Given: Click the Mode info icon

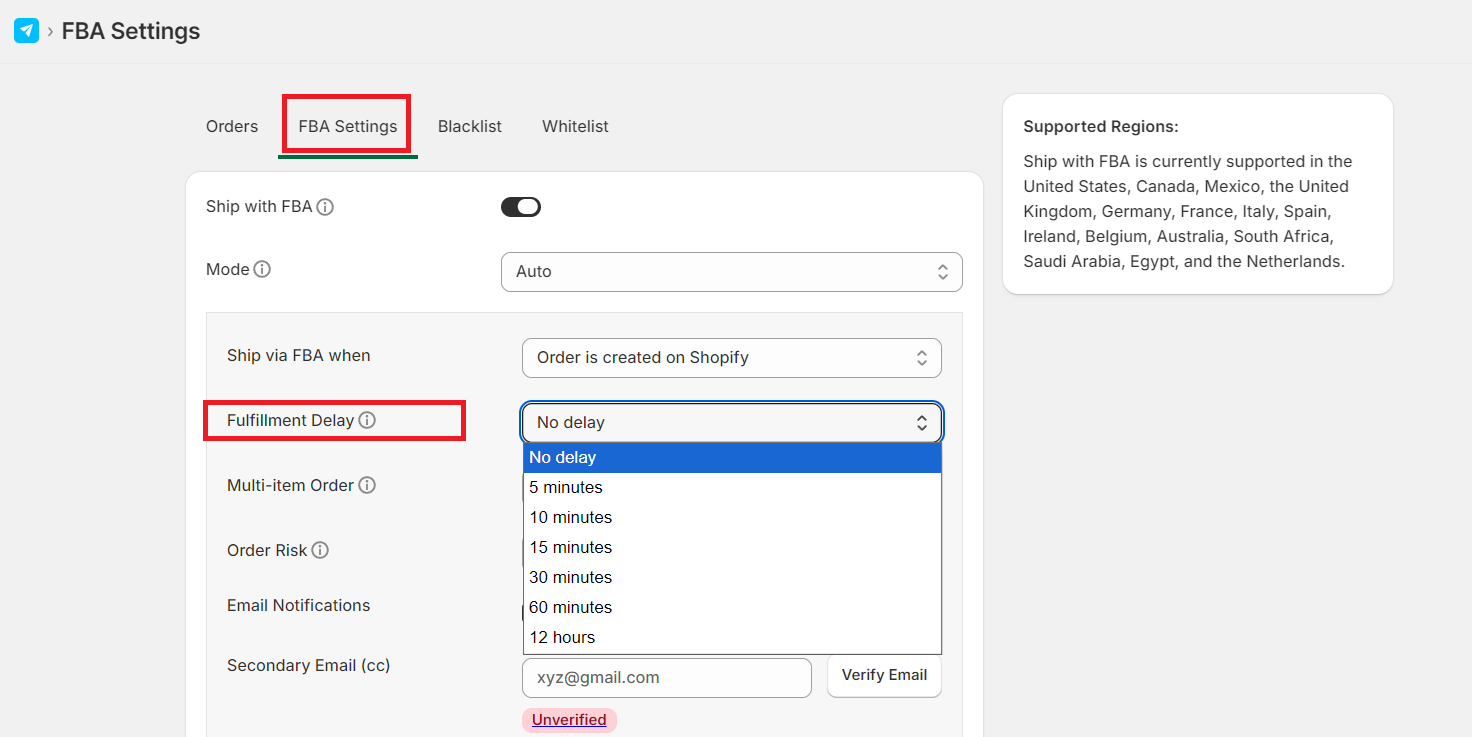Looking at the screenshot, I should tap(262, 270).
